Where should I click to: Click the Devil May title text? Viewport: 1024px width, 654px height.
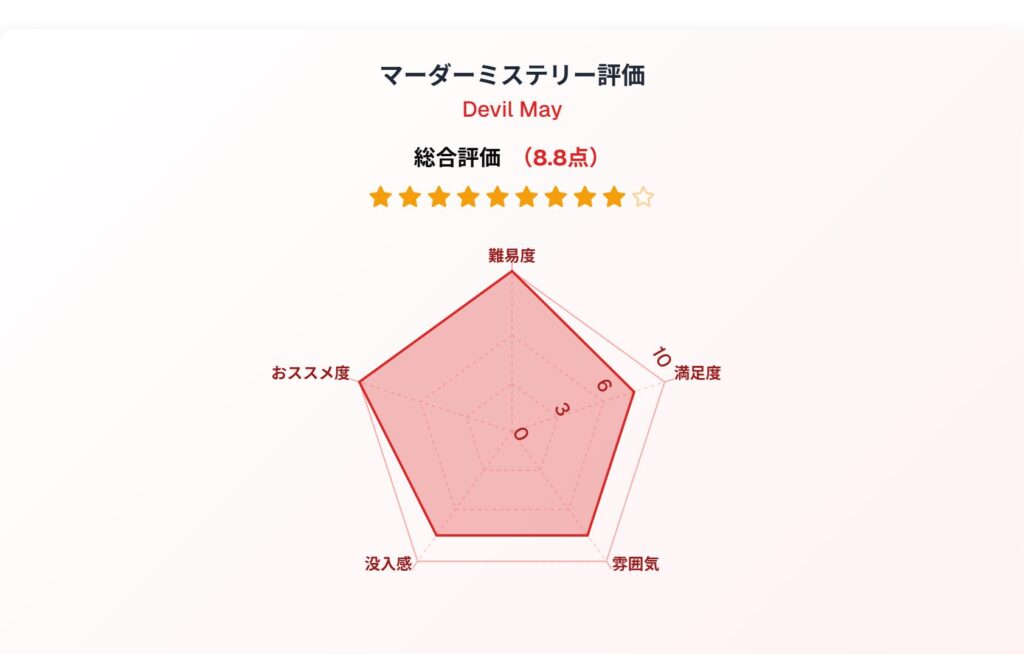512,109
